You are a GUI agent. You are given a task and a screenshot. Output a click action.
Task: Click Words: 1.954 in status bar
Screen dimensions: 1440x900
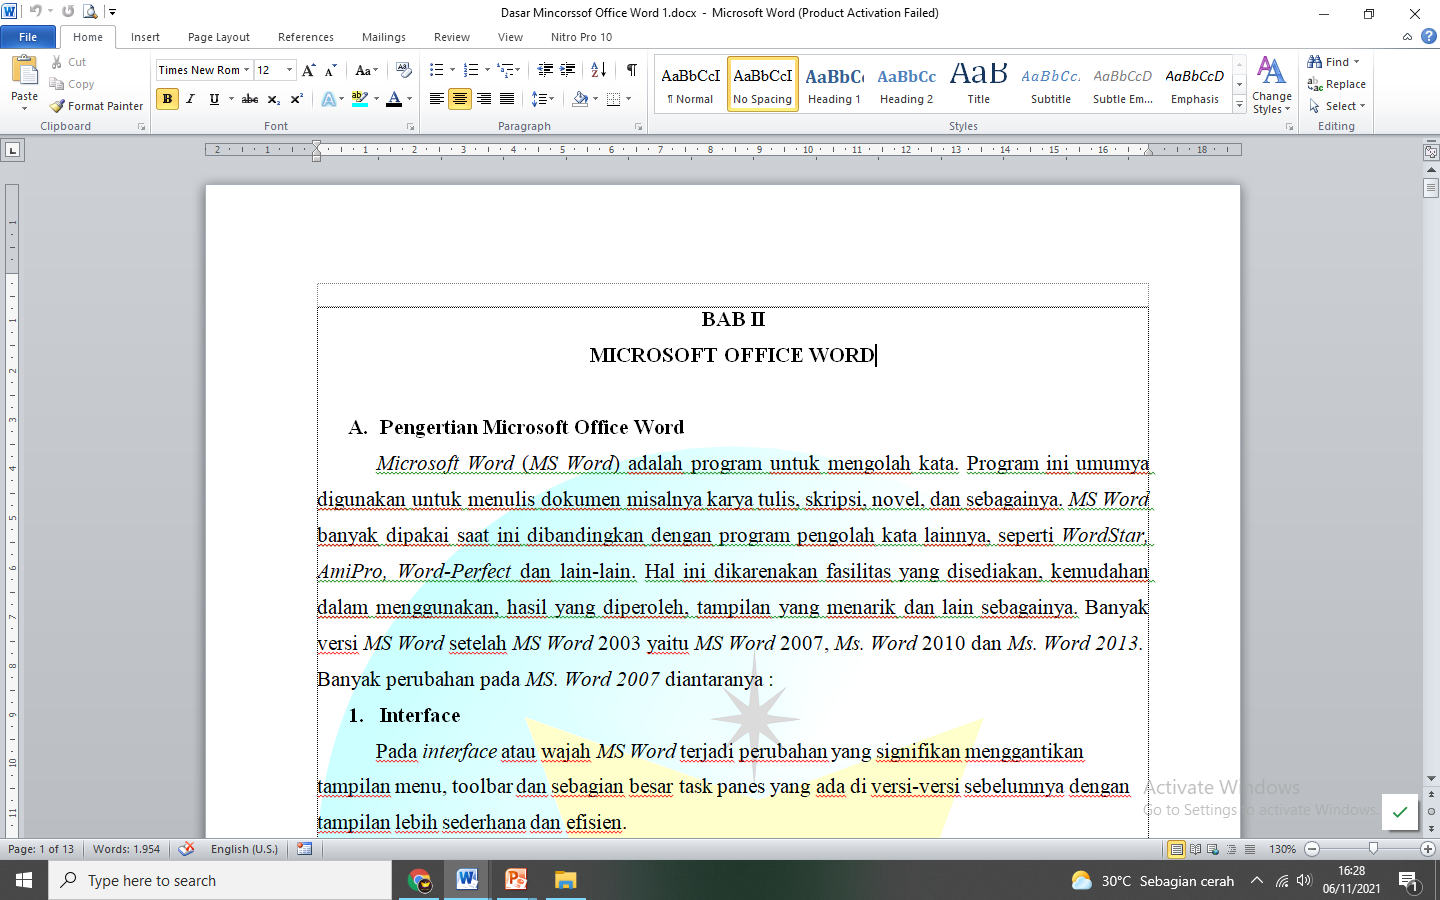pyautogui.click(x=126, y=849)
